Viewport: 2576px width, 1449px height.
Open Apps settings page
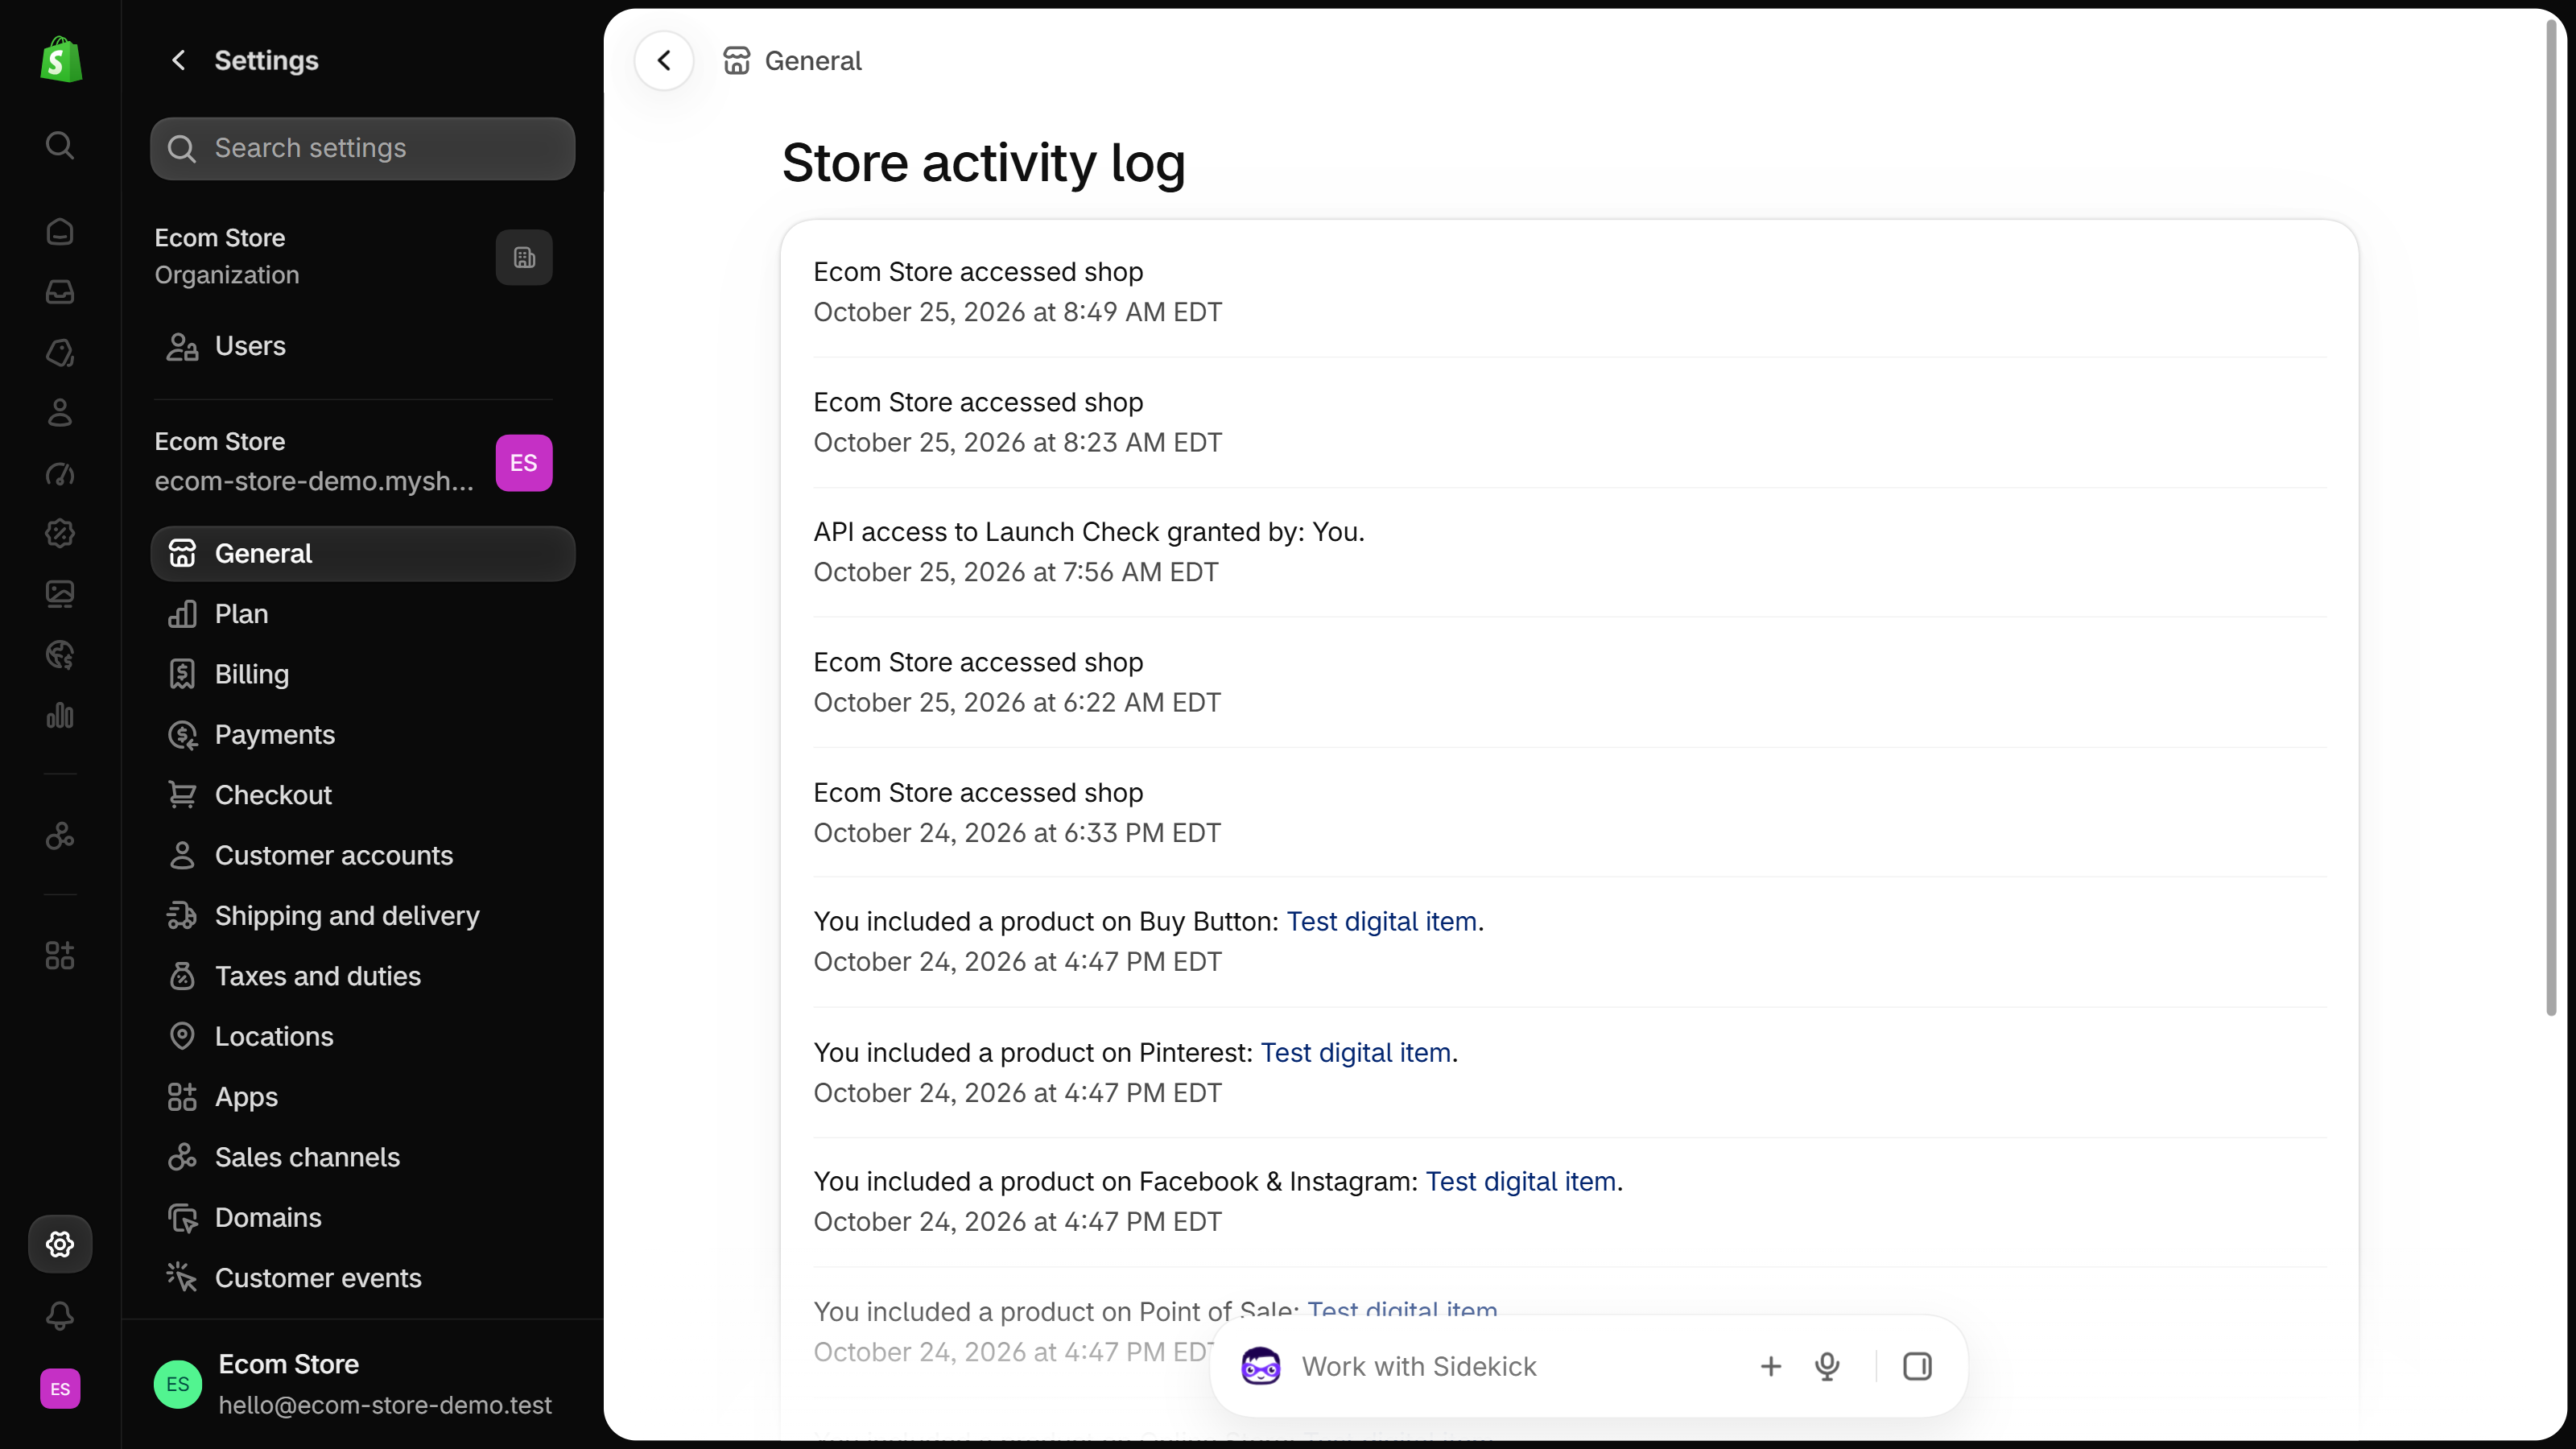coord(363,1097)
